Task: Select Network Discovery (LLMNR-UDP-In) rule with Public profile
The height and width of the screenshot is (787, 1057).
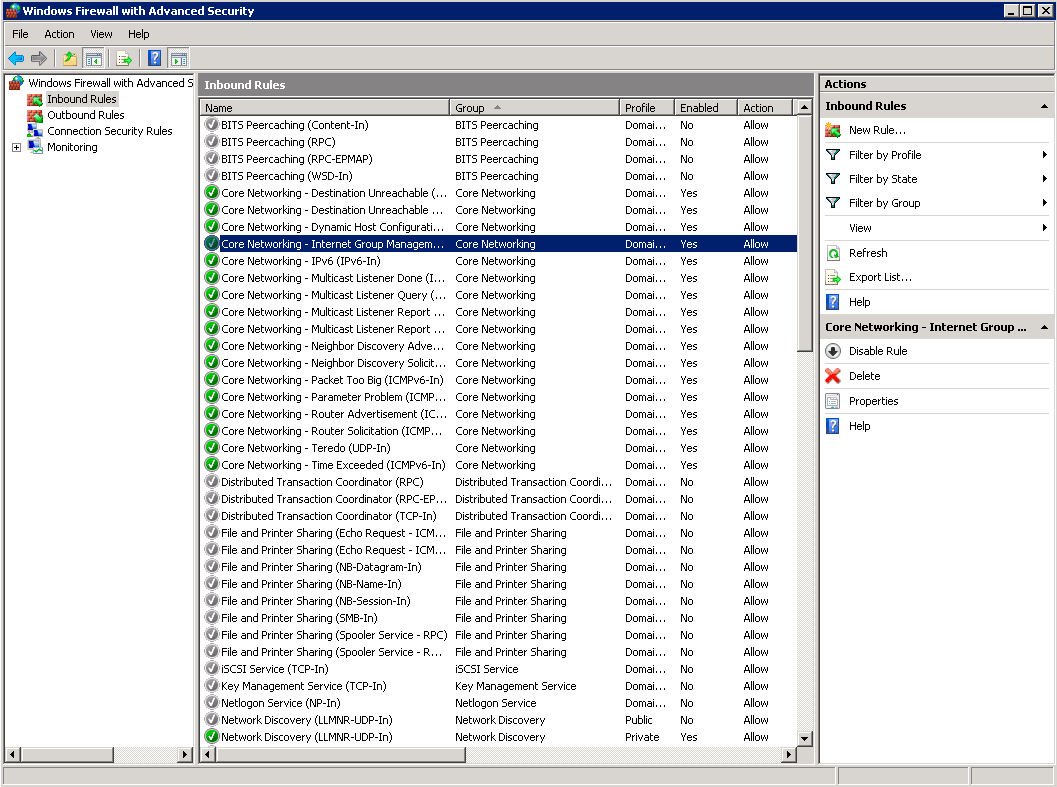Action: 499,720
